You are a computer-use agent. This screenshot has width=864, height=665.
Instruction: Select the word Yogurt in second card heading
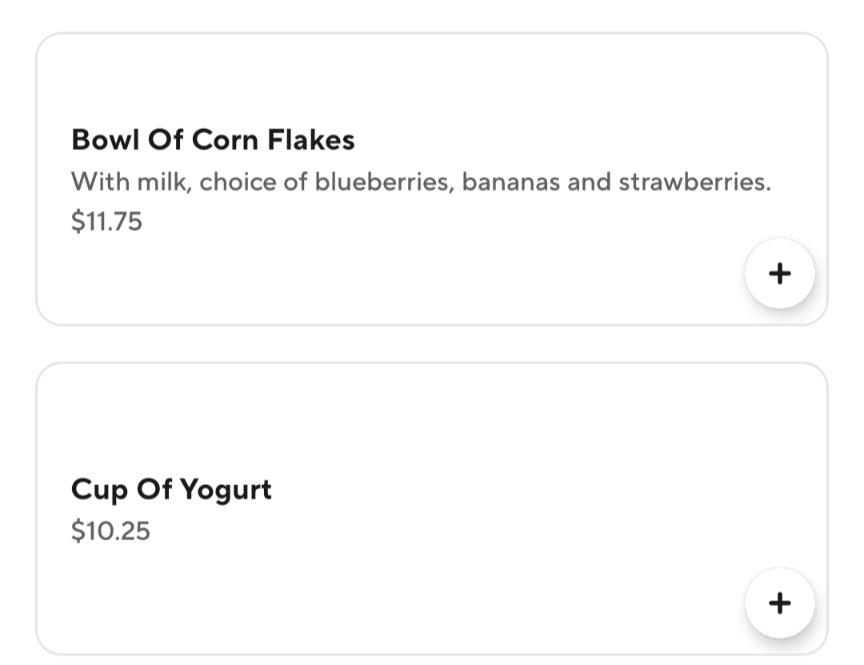(226, 490)
